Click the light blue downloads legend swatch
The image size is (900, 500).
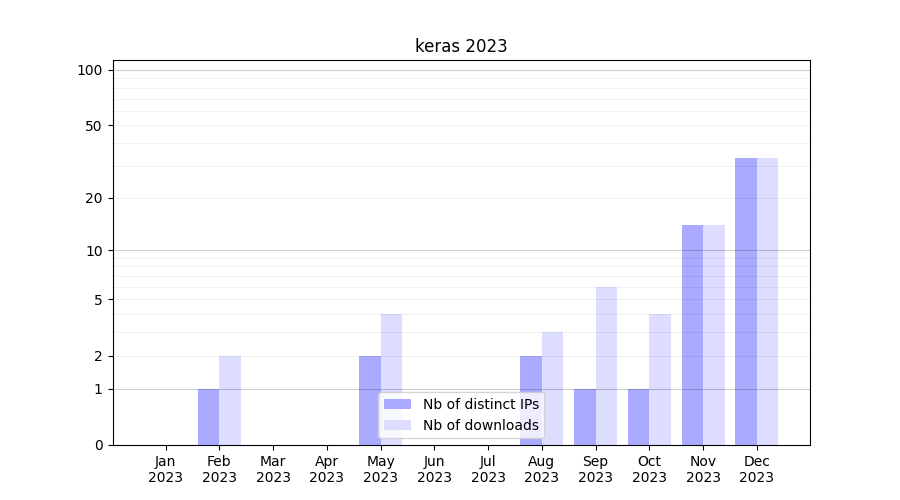point(397,425)
